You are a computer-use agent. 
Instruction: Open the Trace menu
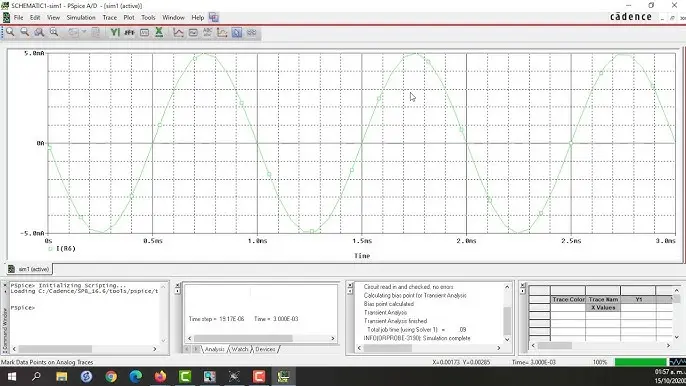[109, 18]
